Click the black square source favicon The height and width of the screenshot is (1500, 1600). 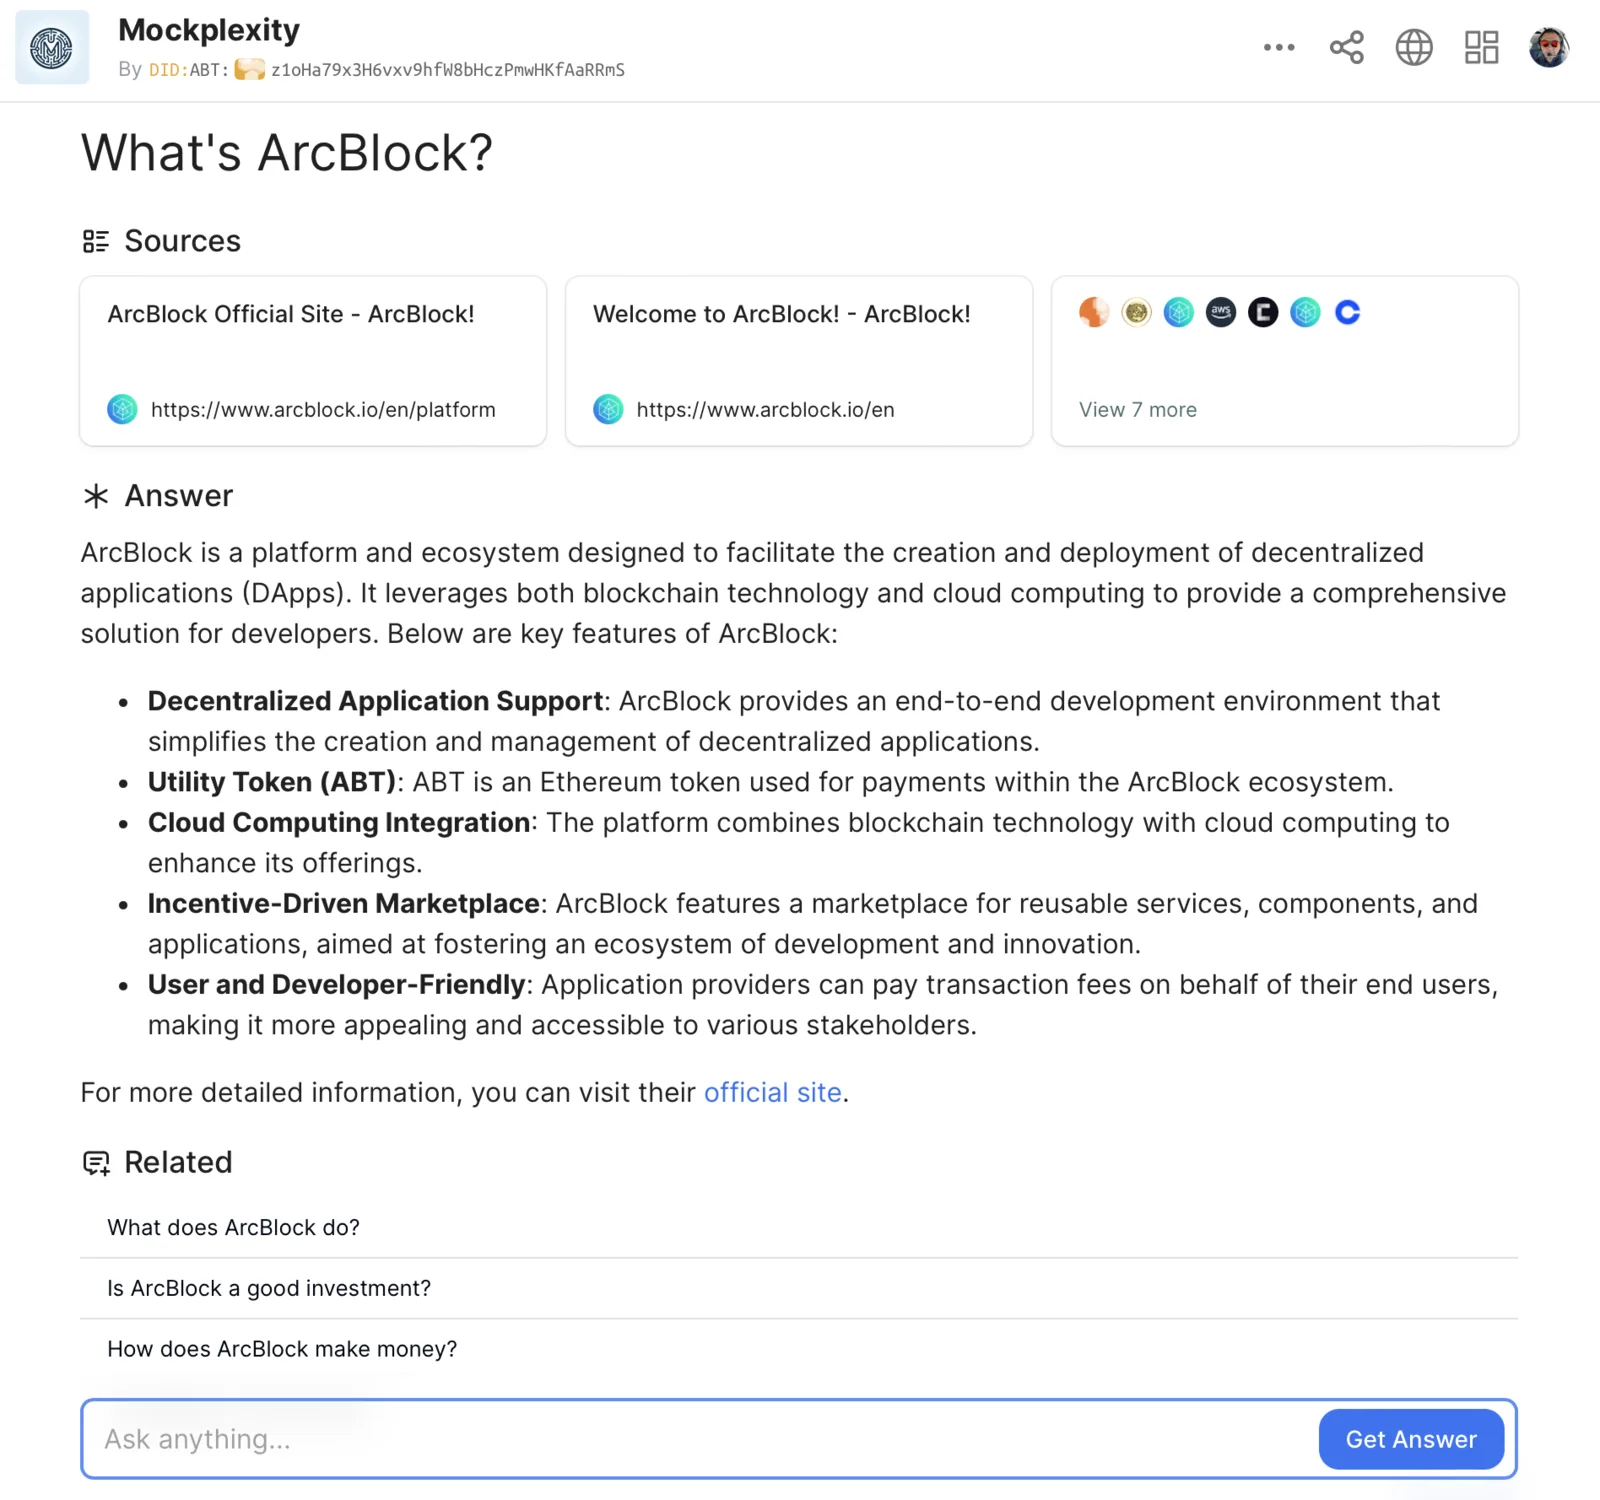tap(1263, 313)
